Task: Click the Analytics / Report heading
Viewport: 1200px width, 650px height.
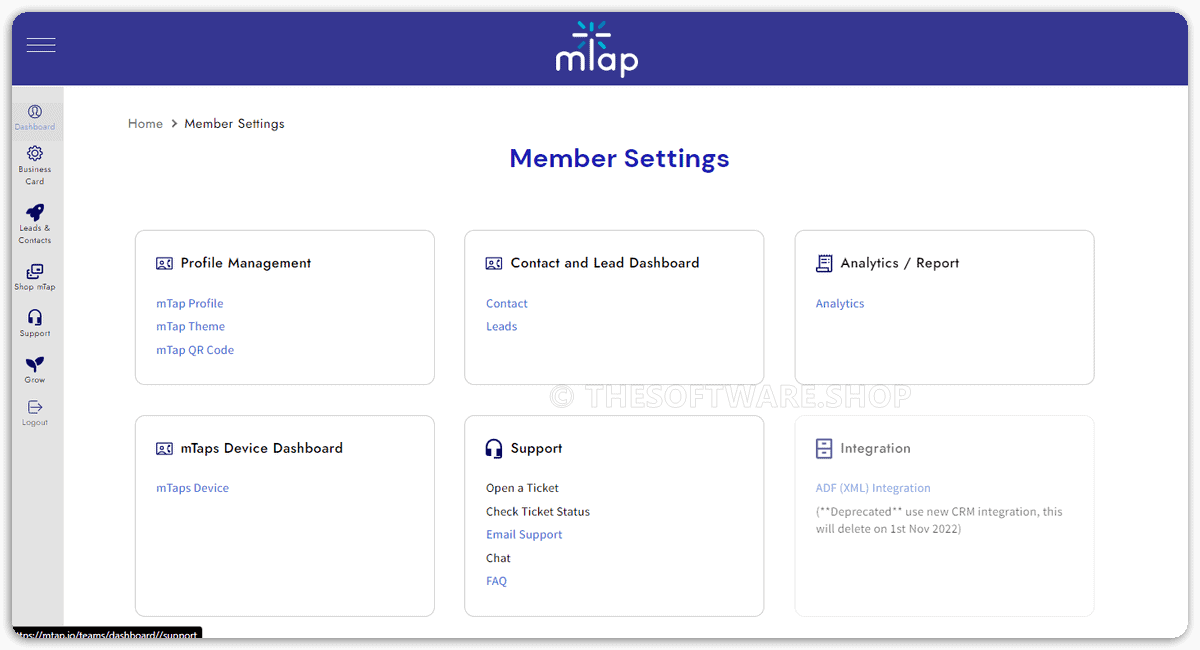Action: tap(900, 264)
